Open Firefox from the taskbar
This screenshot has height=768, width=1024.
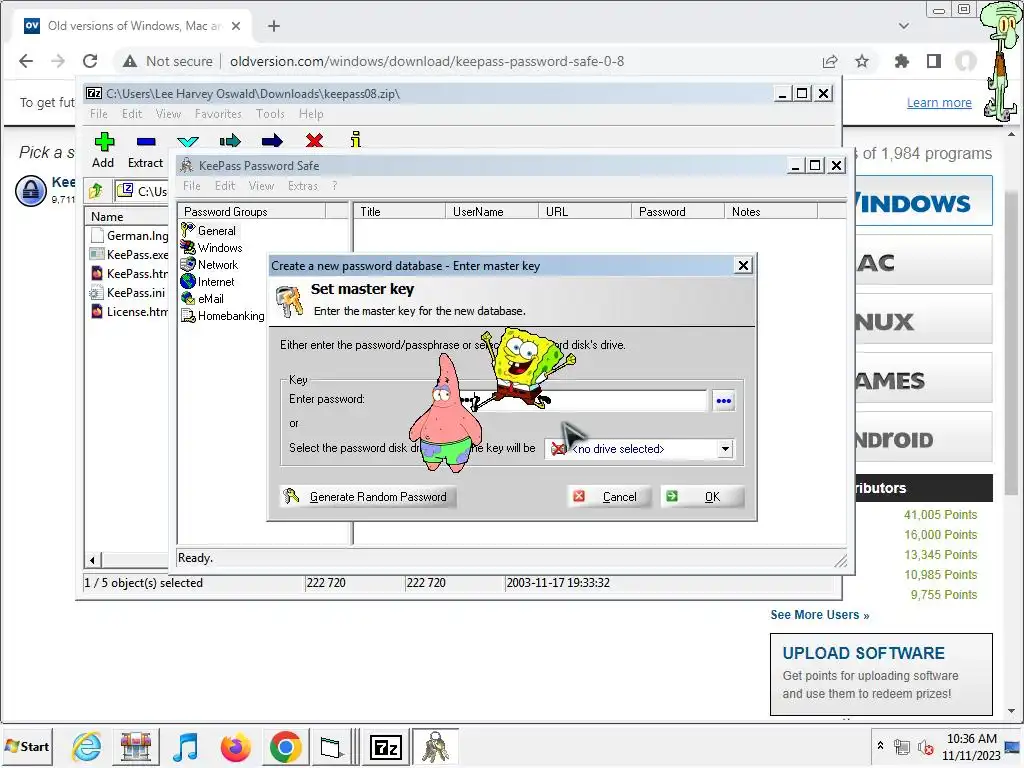coord(236,746)
